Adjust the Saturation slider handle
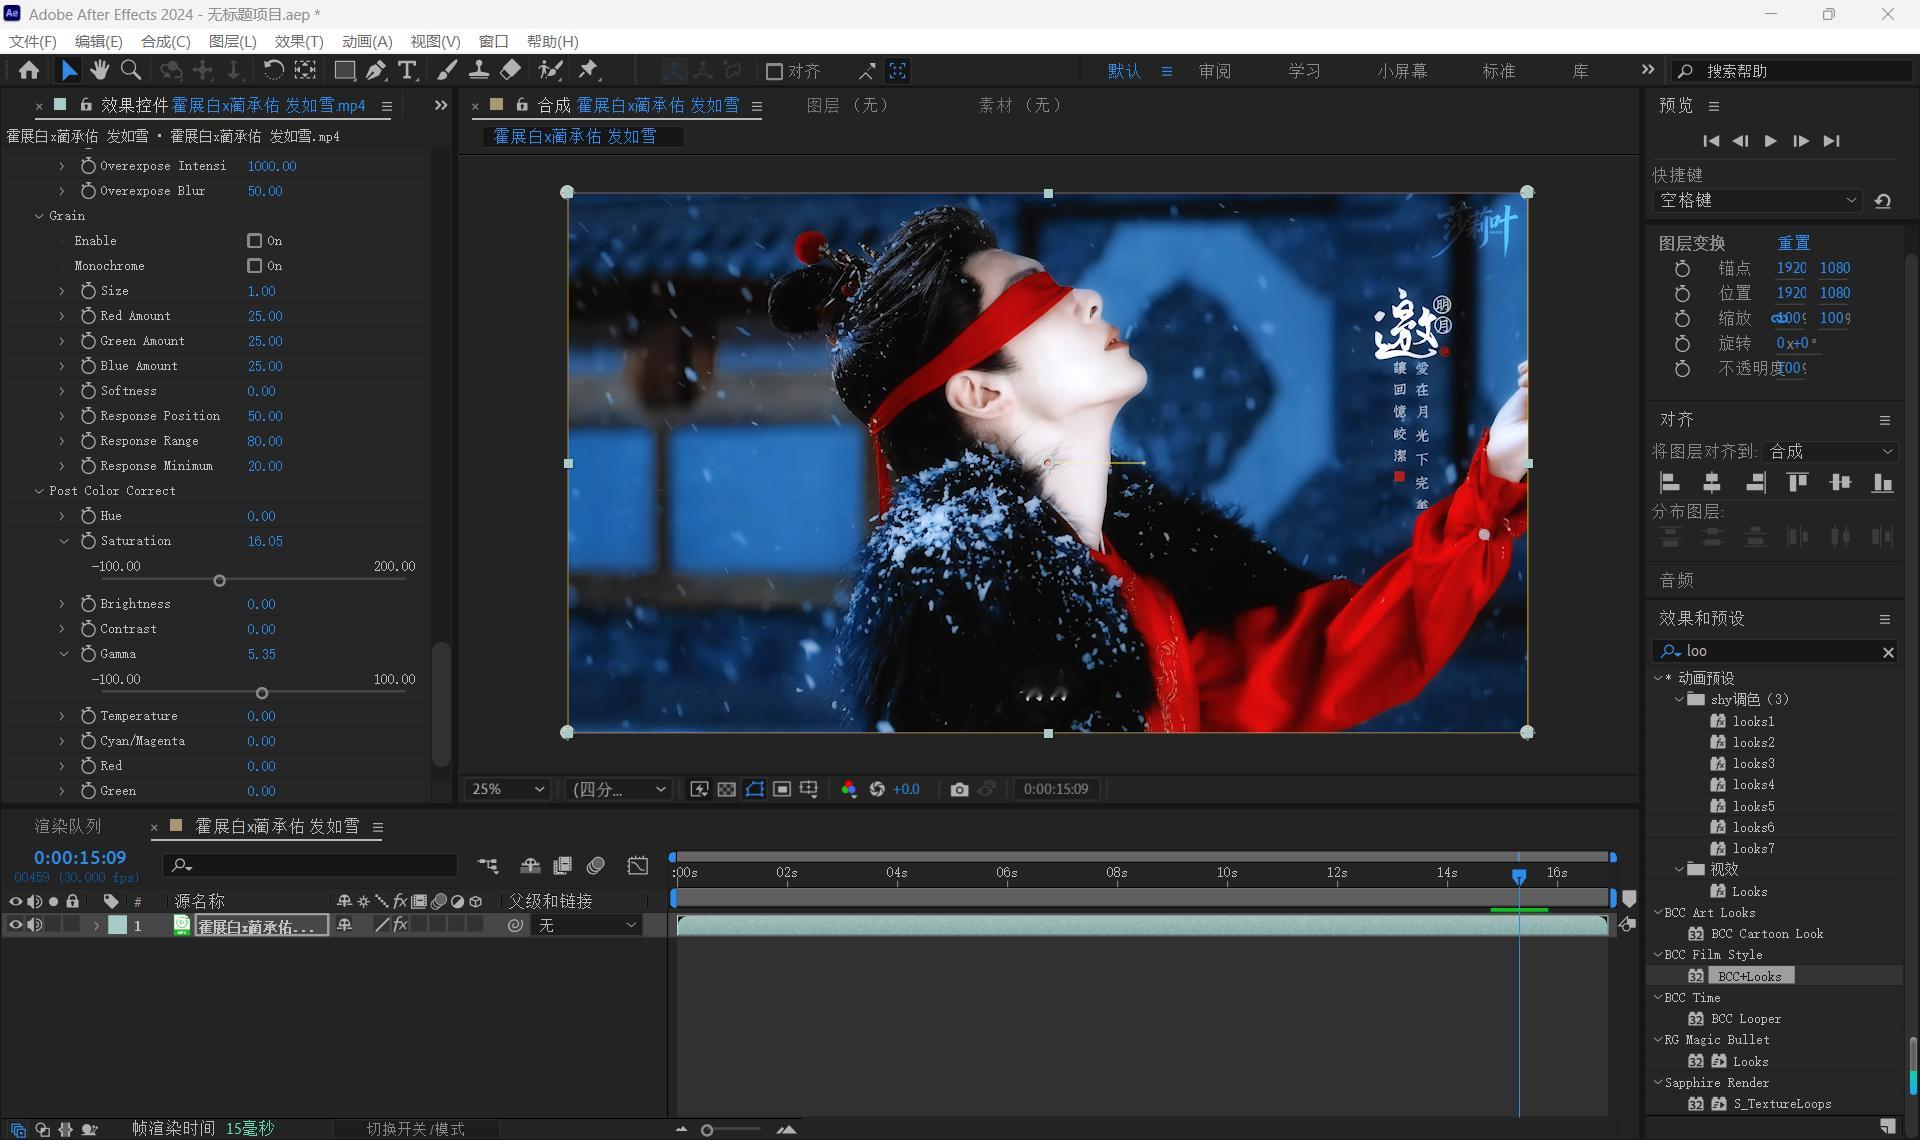This screenshot has width=1920, height=1140. pos(219,581)
